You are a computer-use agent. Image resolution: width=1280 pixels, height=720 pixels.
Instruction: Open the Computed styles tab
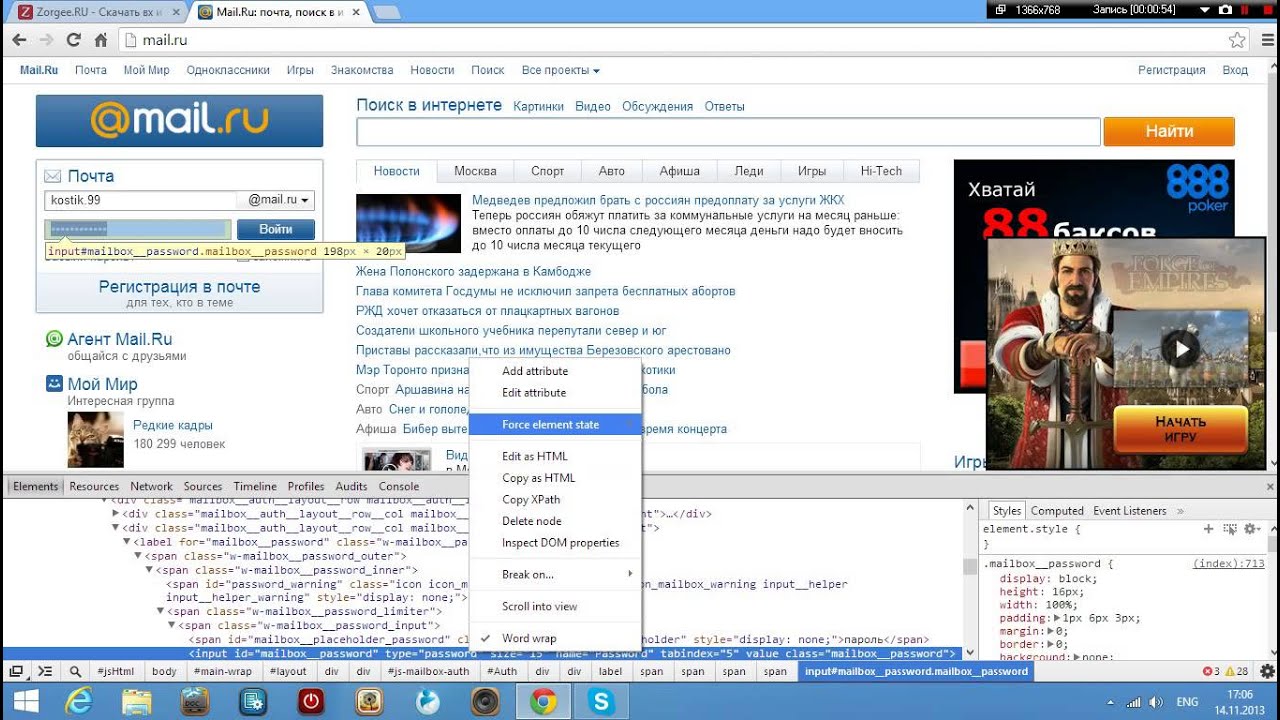[1057, 510]
